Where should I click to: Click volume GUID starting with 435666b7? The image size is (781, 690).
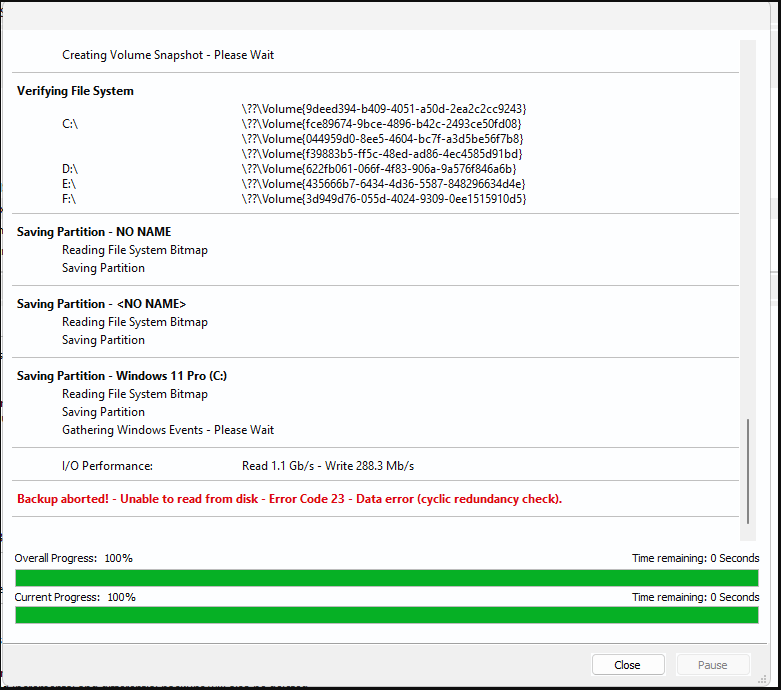[384, 184]
